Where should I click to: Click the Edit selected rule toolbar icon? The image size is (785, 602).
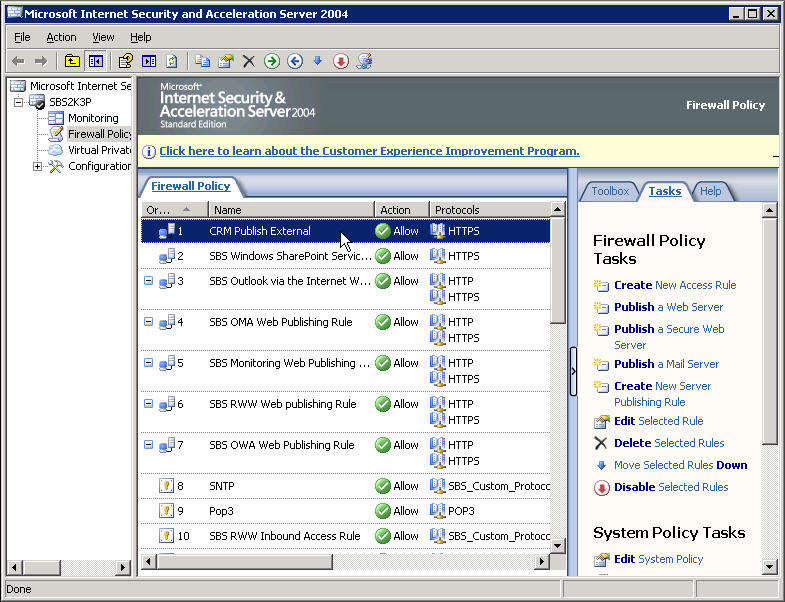coord(226,62)
